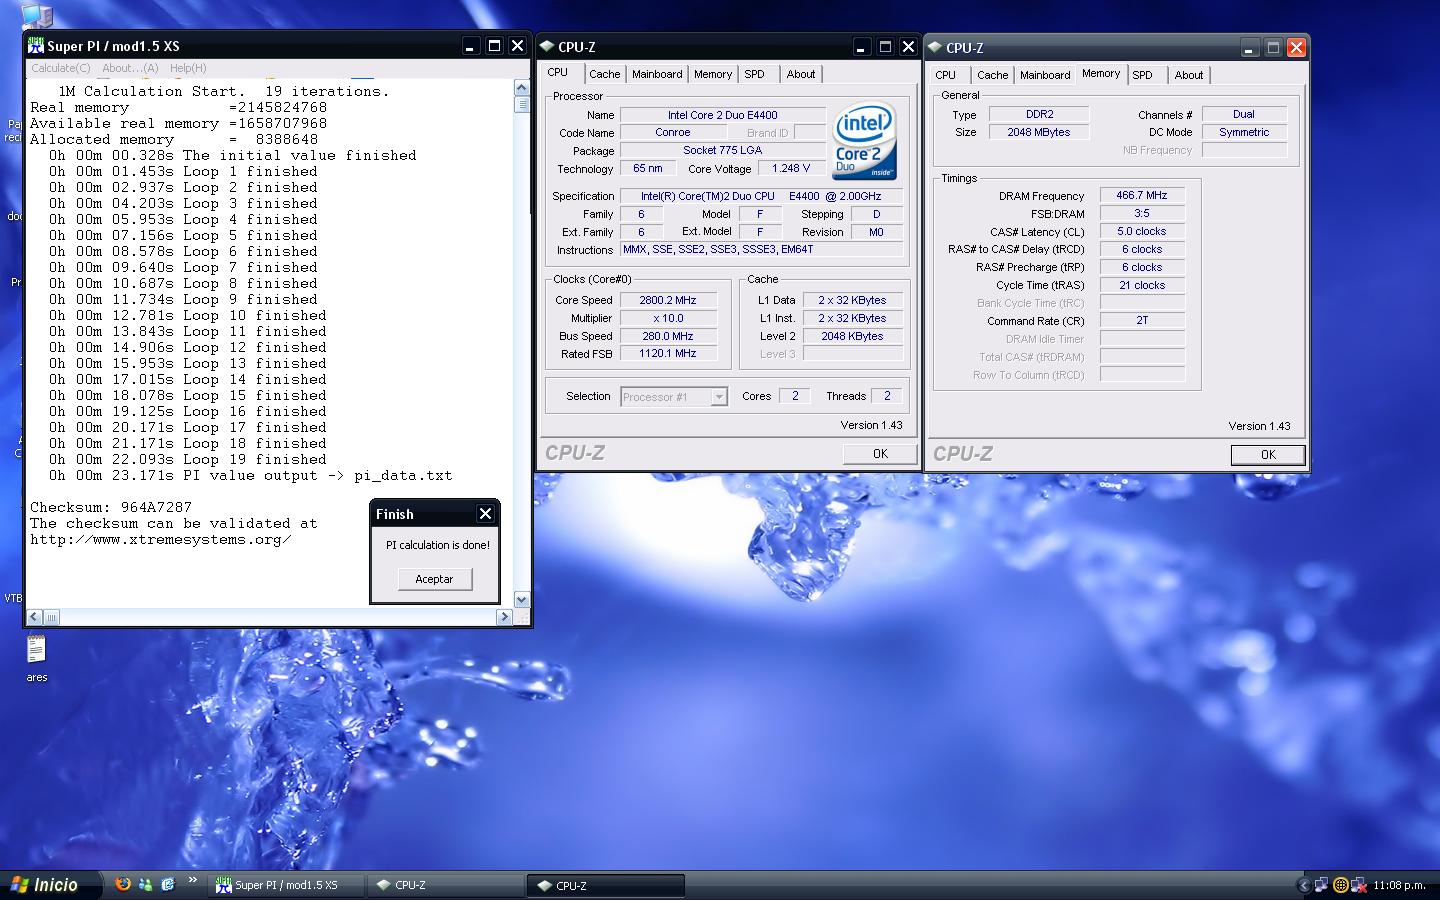Click the Super PI title bar icon
The height and width of the screenshot is (900, 1440).
click(x=36, y=46)
